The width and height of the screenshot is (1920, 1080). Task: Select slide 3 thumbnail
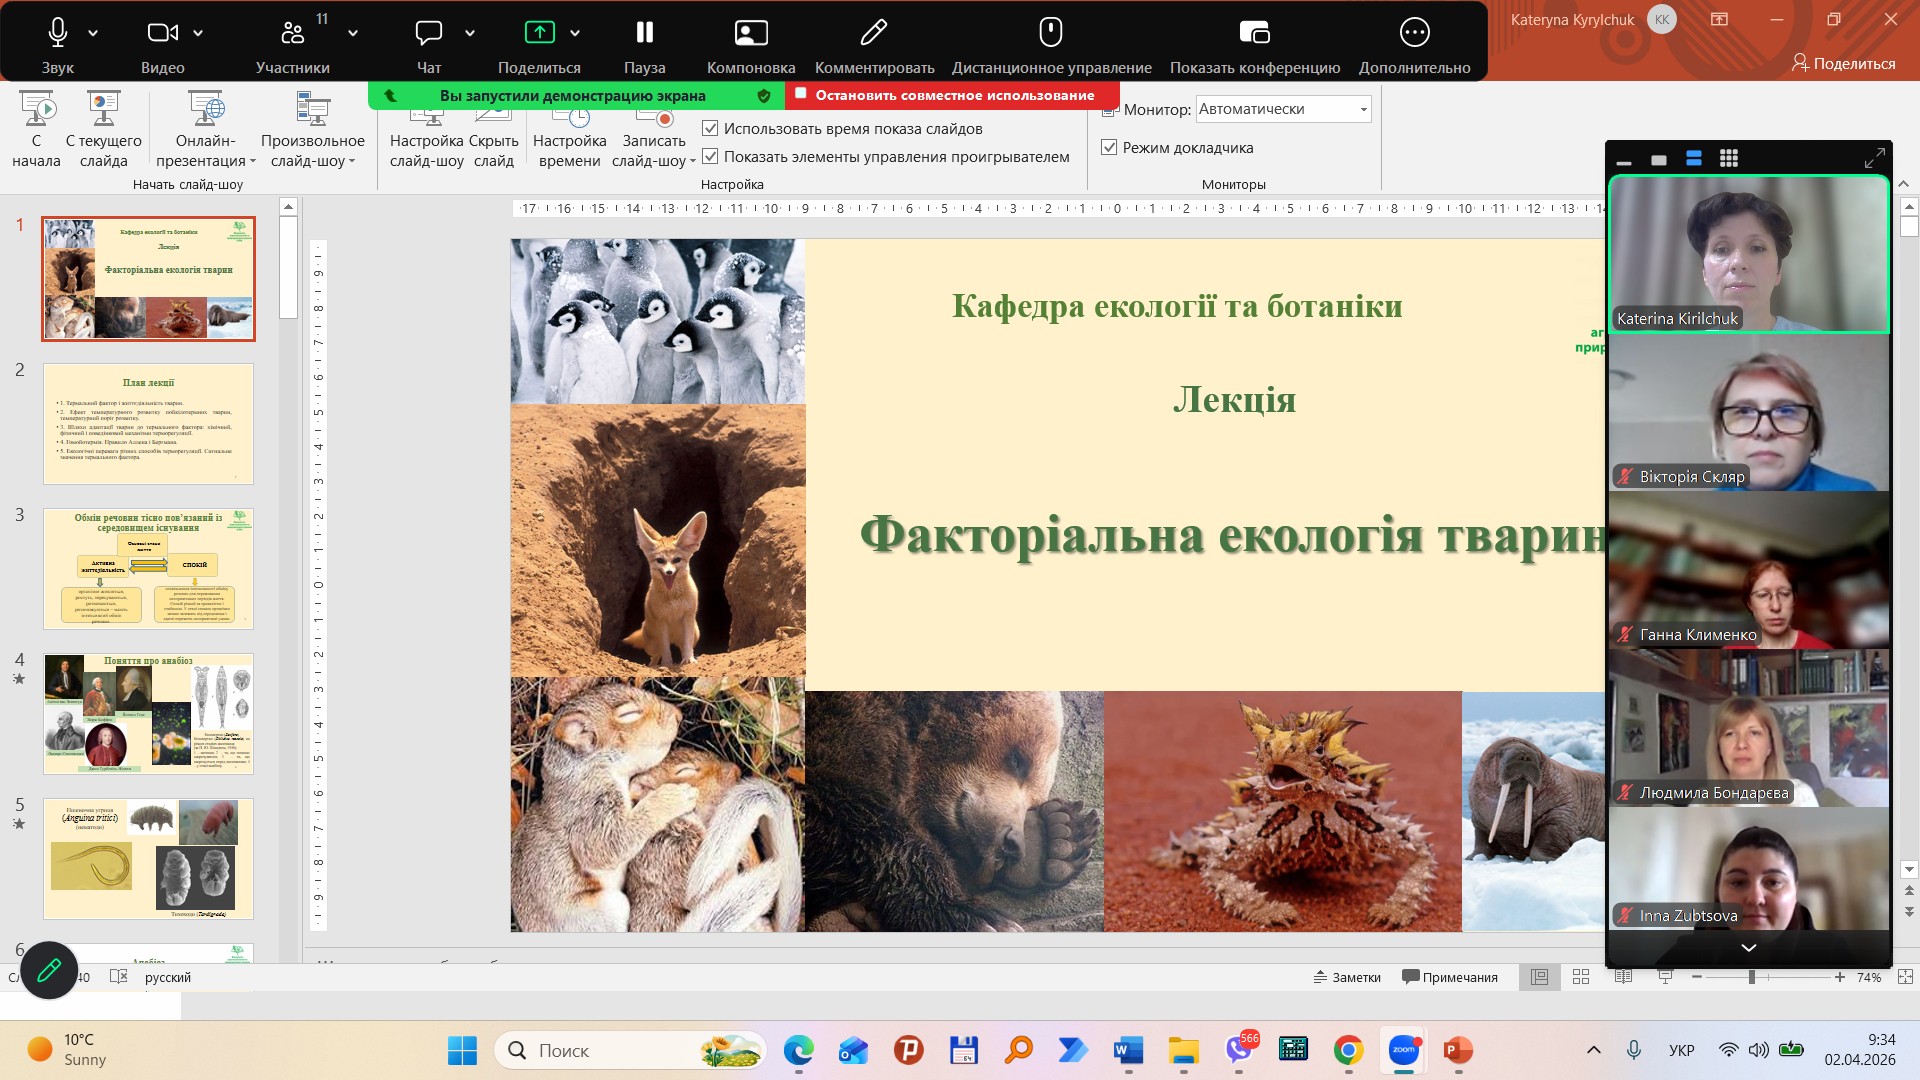click(x=148, y=568)
